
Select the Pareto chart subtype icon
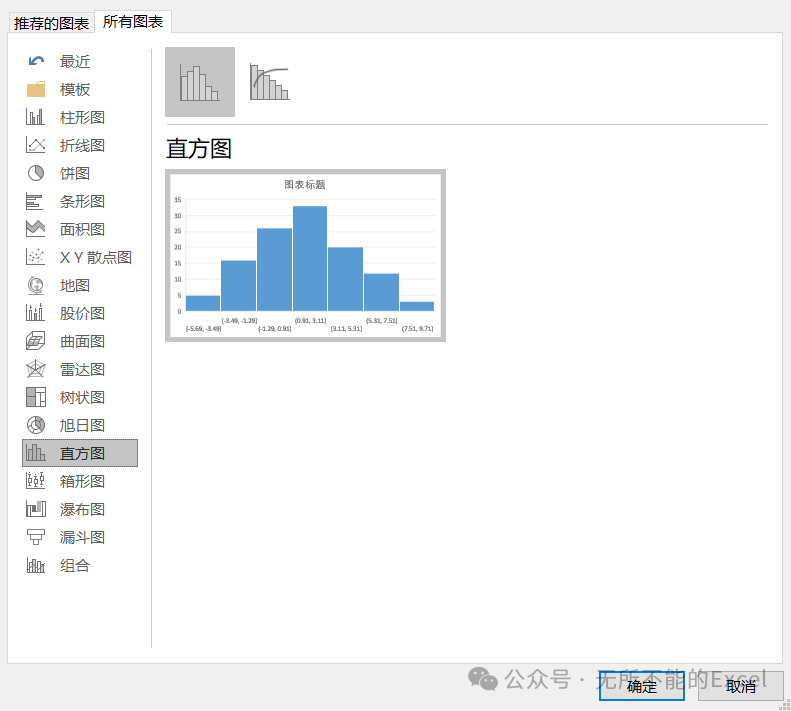269,82
